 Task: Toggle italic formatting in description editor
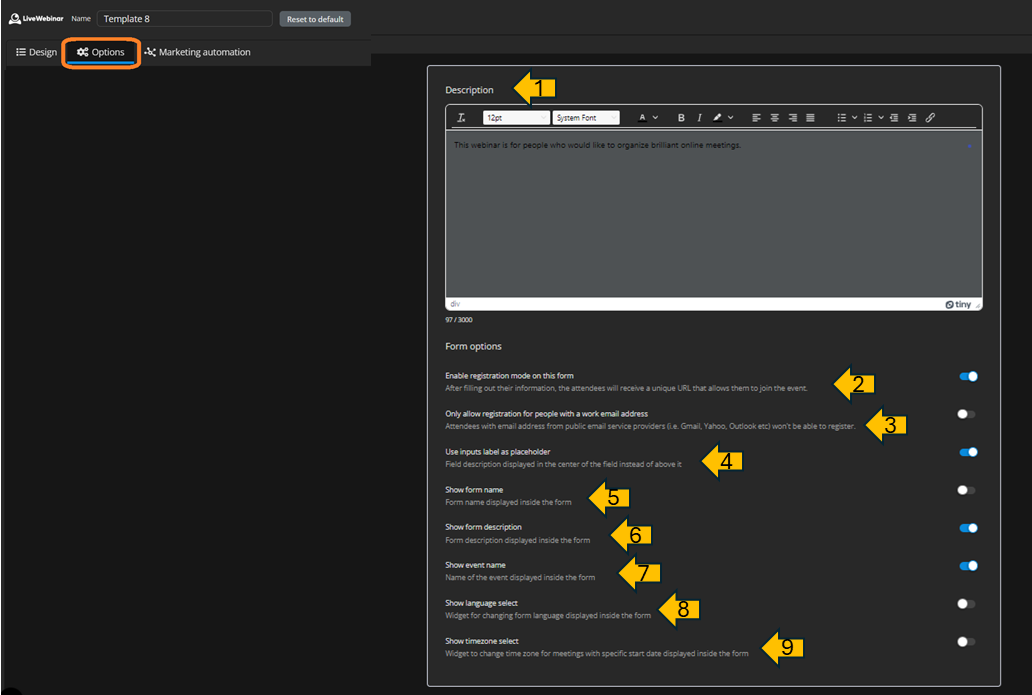tap(699, 118)
